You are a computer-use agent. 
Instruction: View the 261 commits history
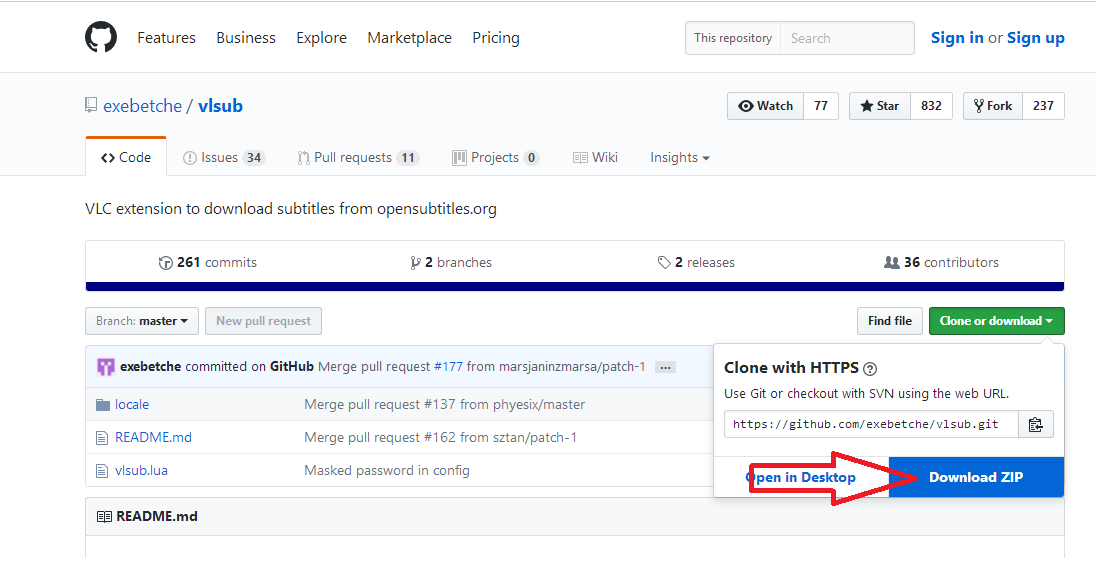208,263
